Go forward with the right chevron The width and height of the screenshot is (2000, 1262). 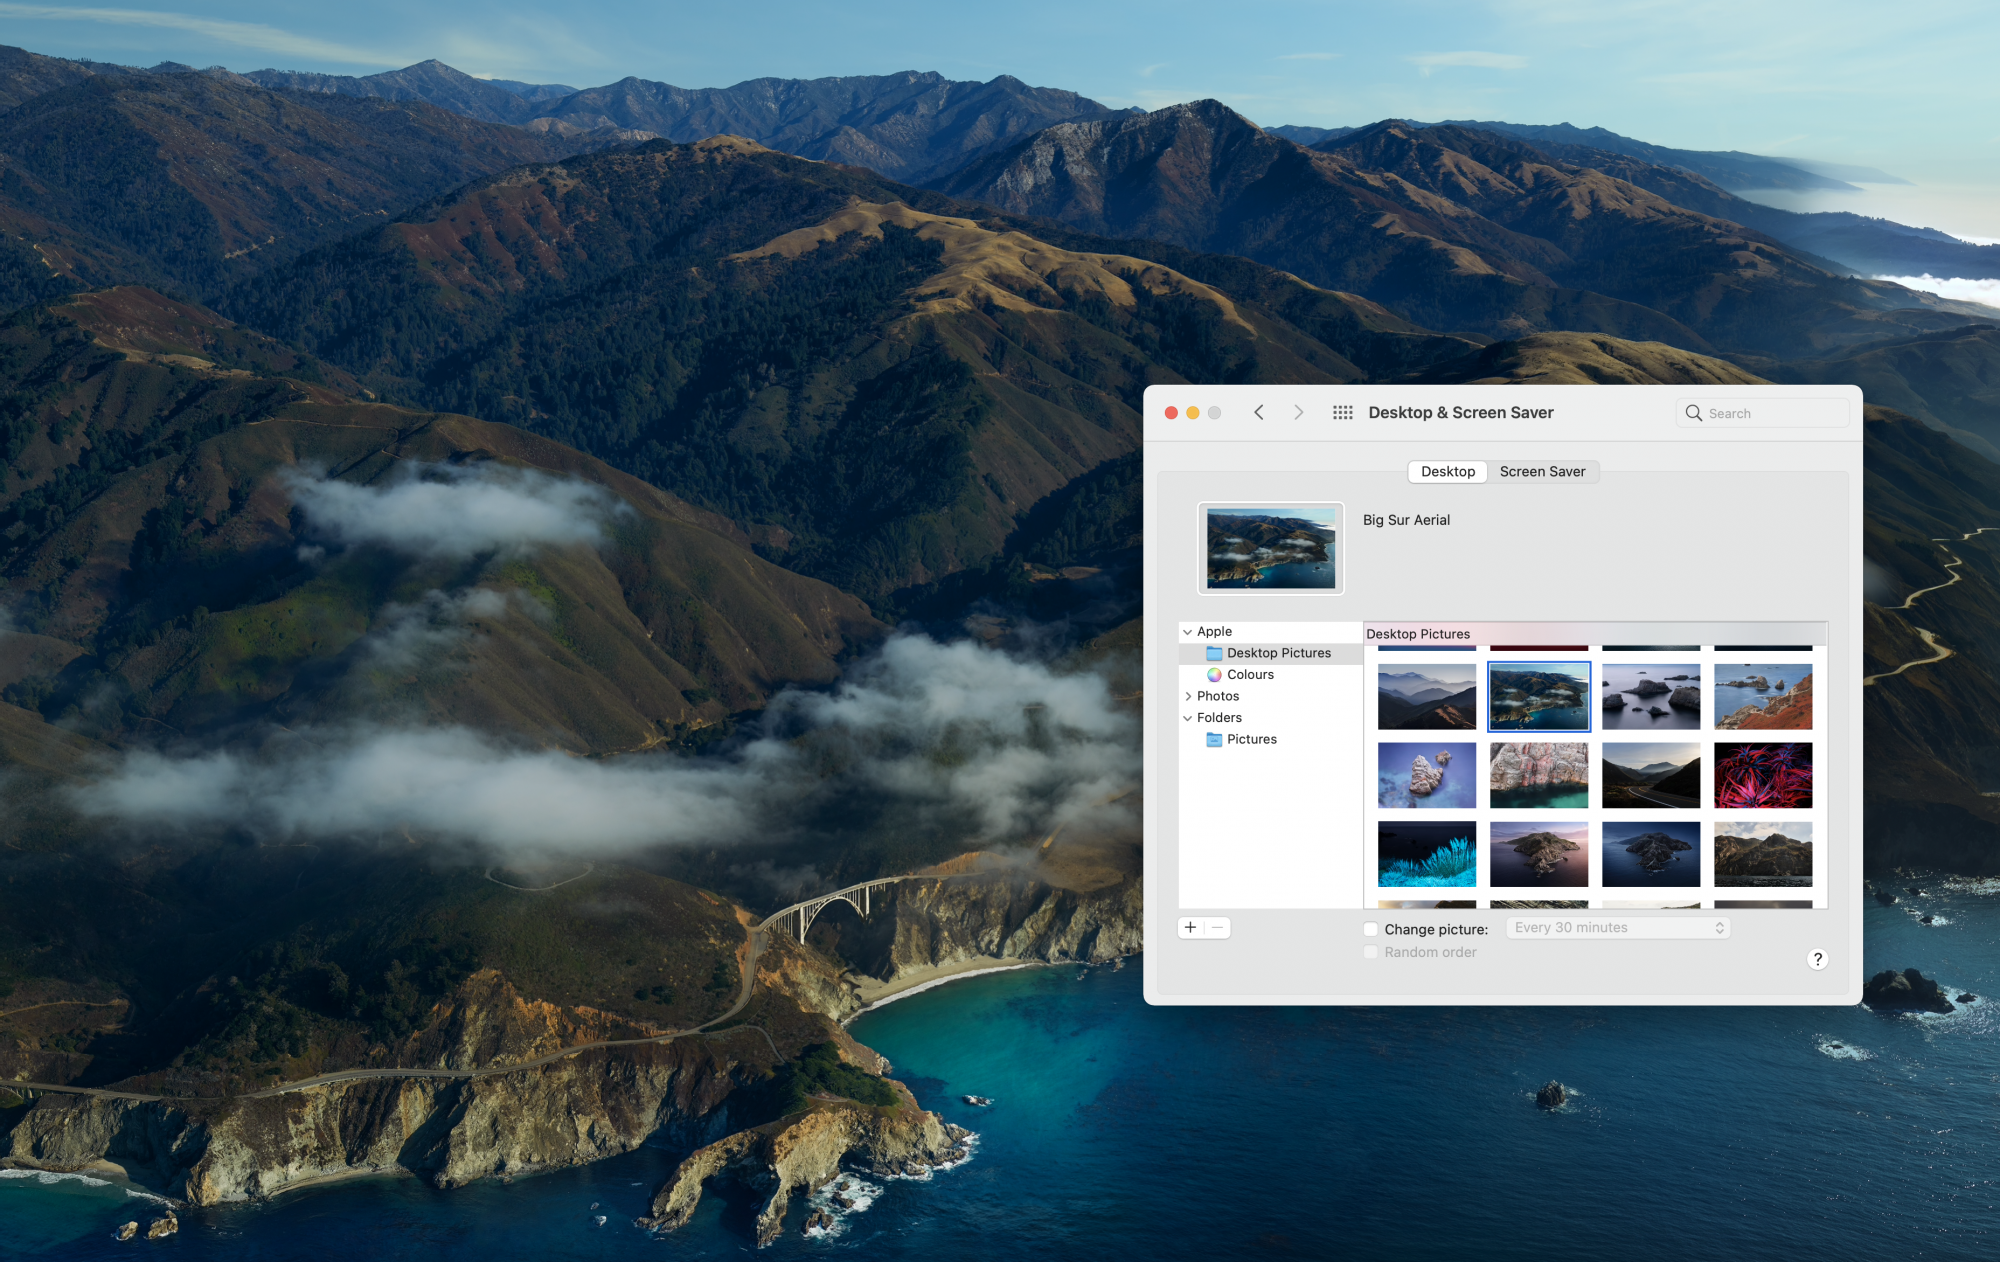[1298, 413]
